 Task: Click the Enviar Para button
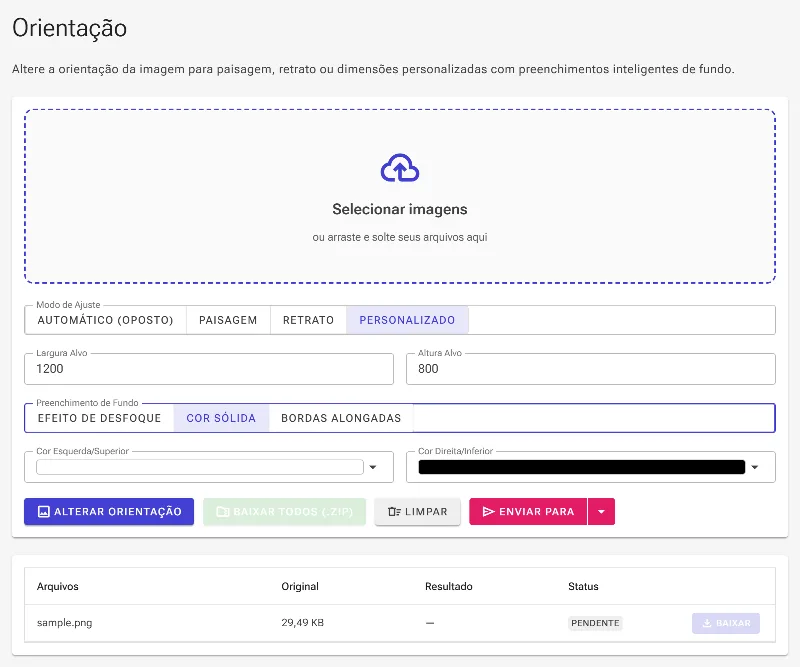(x=528, y=511)
